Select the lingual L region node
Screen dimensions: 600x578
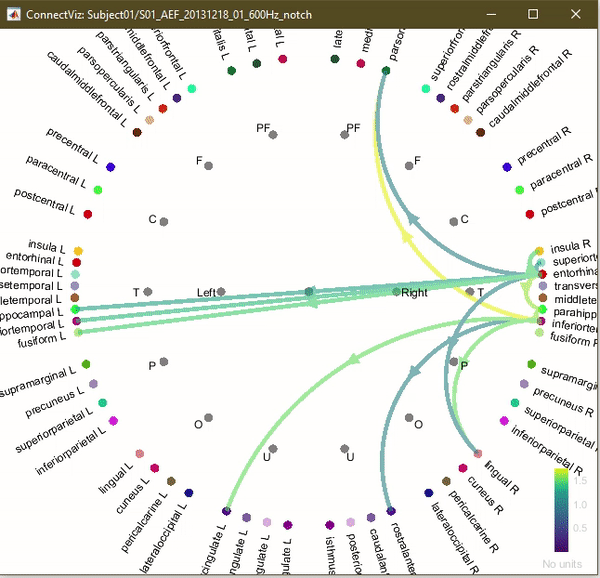139,454
